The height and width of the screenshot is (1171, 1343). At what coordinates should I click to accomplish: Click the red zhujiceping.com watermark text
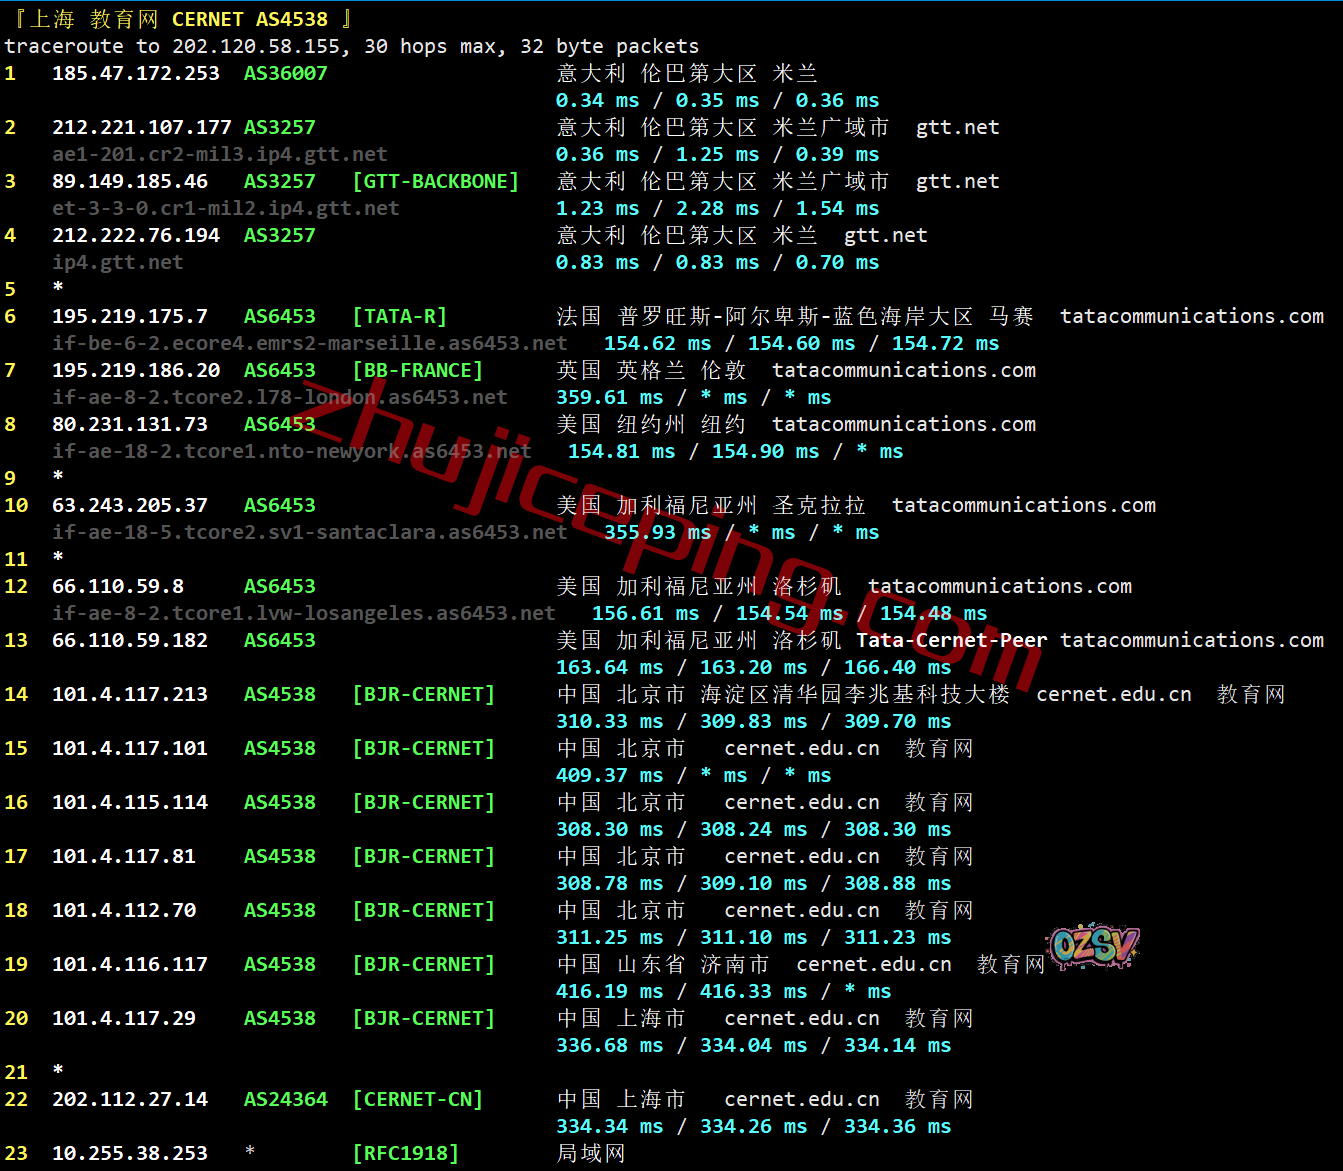tap(668, 521)
